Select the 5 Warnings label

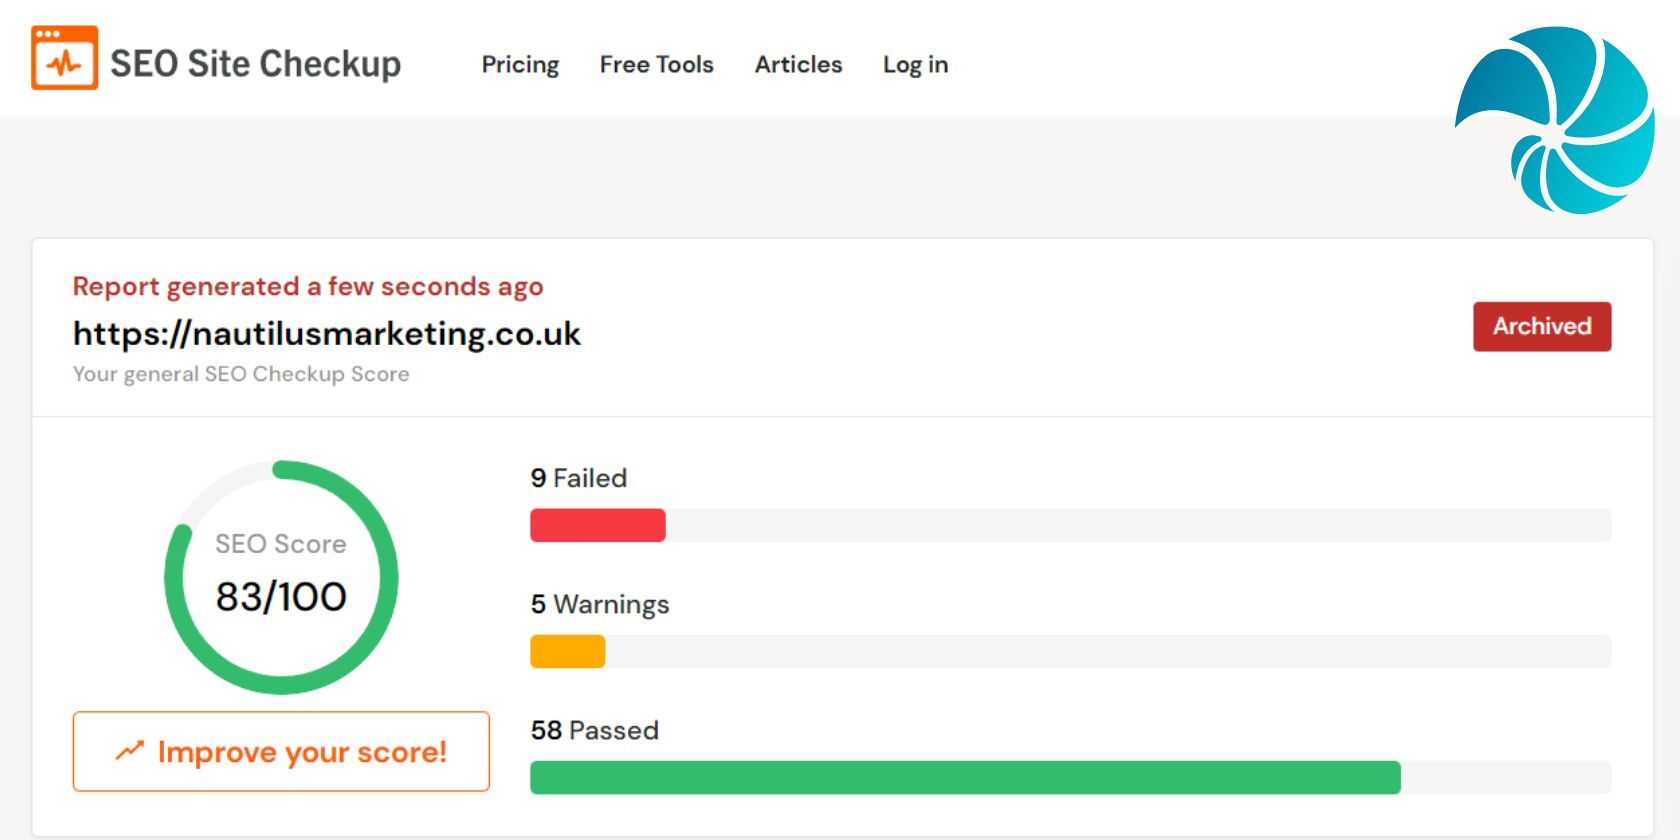599,604
